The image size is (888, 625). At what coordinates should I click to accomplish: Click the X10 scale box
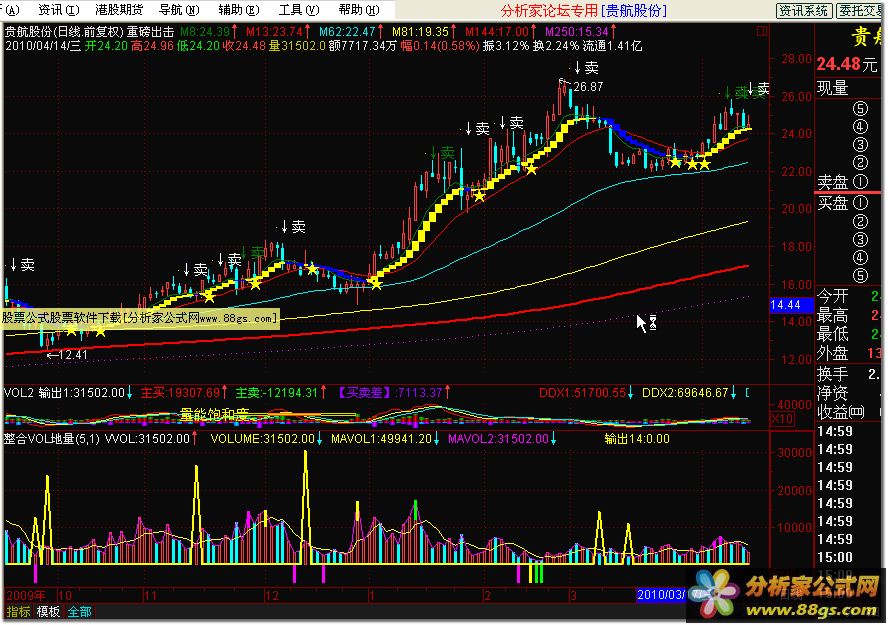tap(783, 419)
